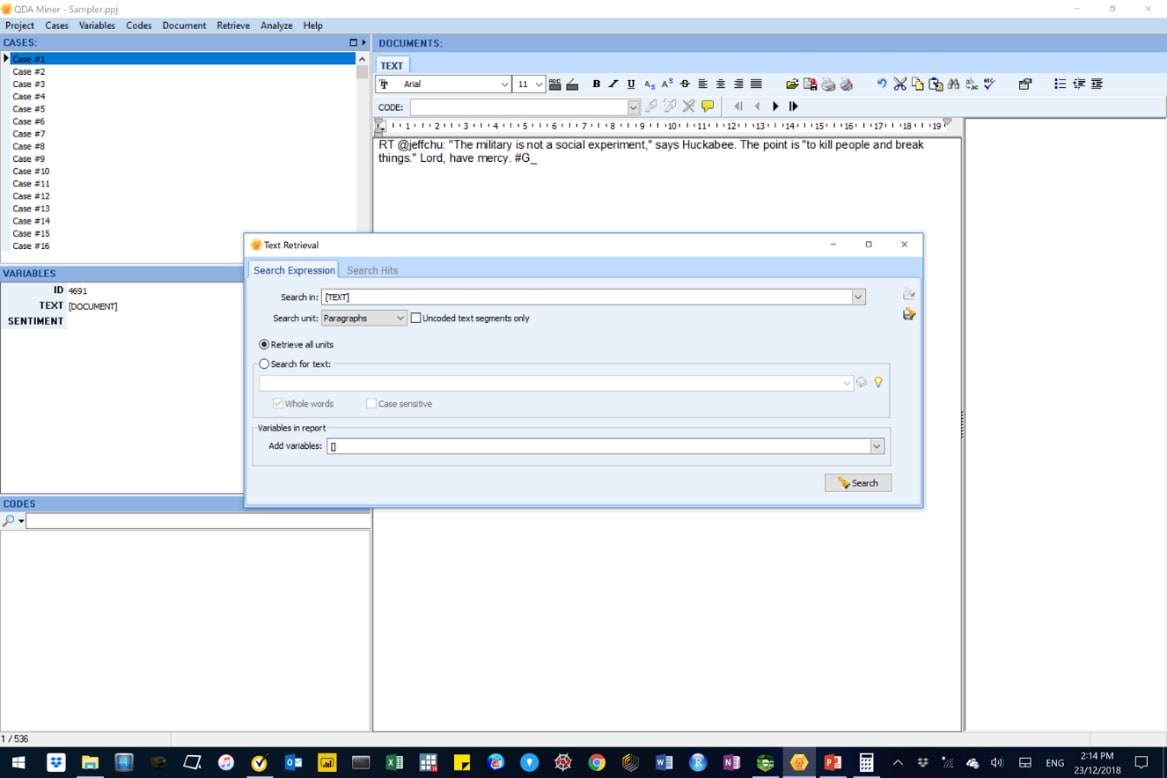This screenshot has height=778, width=1167.
Task: Click the underline formatting icon
Action: point(631,84)
